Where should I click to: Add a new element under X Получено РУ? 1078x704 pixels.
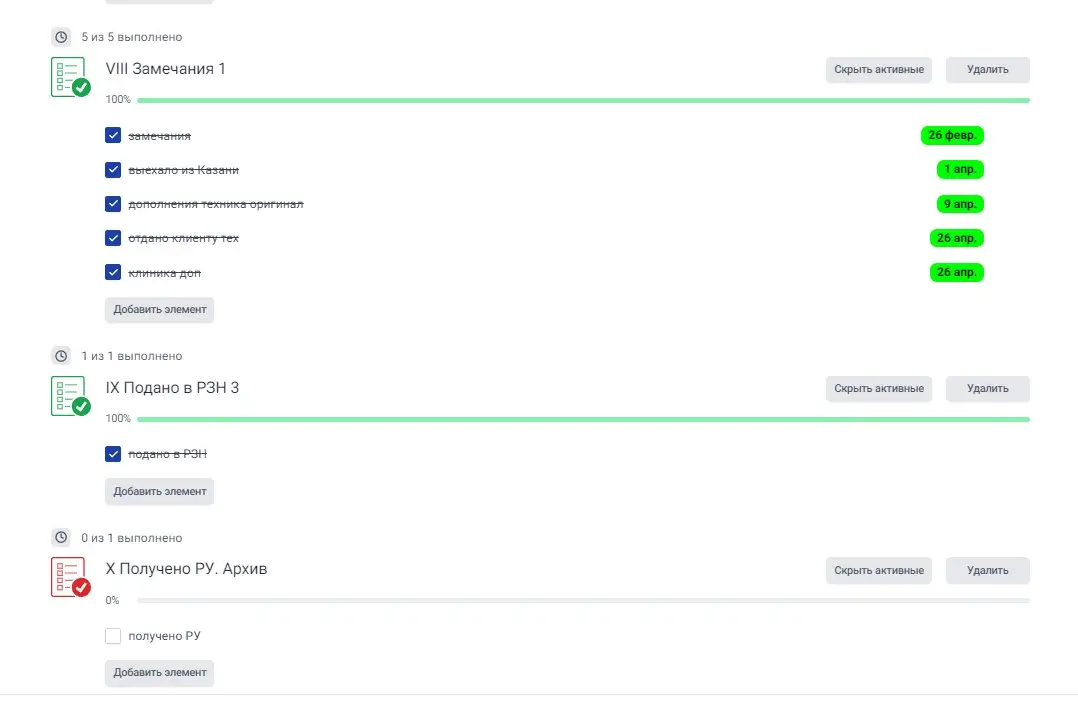[x=159, y=673]
